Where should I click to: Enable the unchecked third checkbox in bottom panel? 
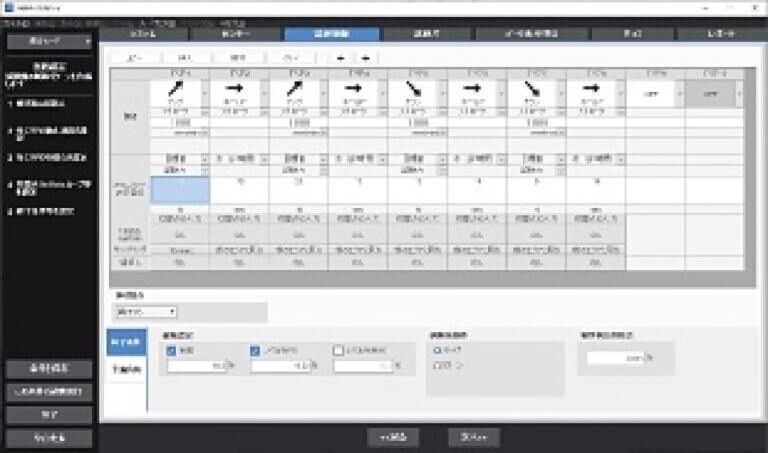coord(340,351)
